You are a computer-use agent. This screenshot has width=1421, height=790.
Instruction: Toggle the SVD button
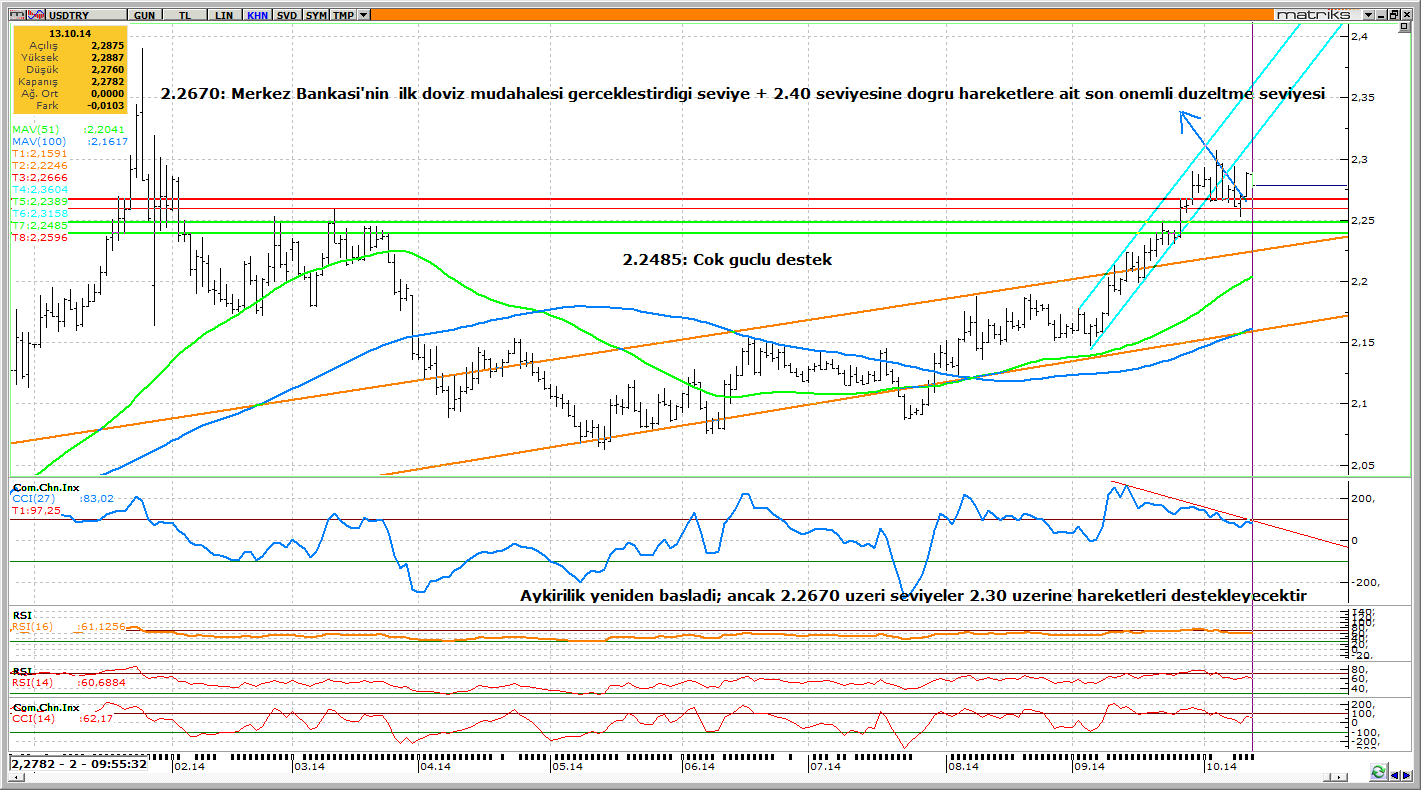pos(287,15)
